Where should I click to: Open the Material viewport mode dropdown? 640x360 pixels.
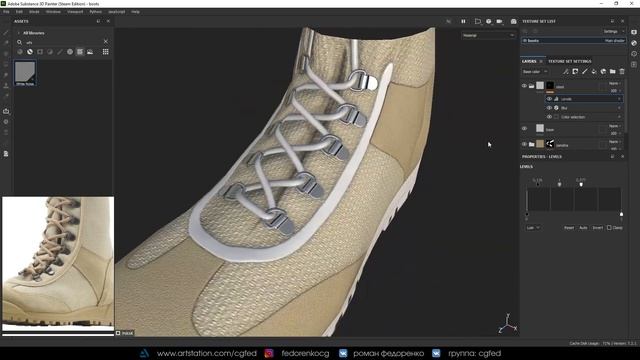pos(489,36)
